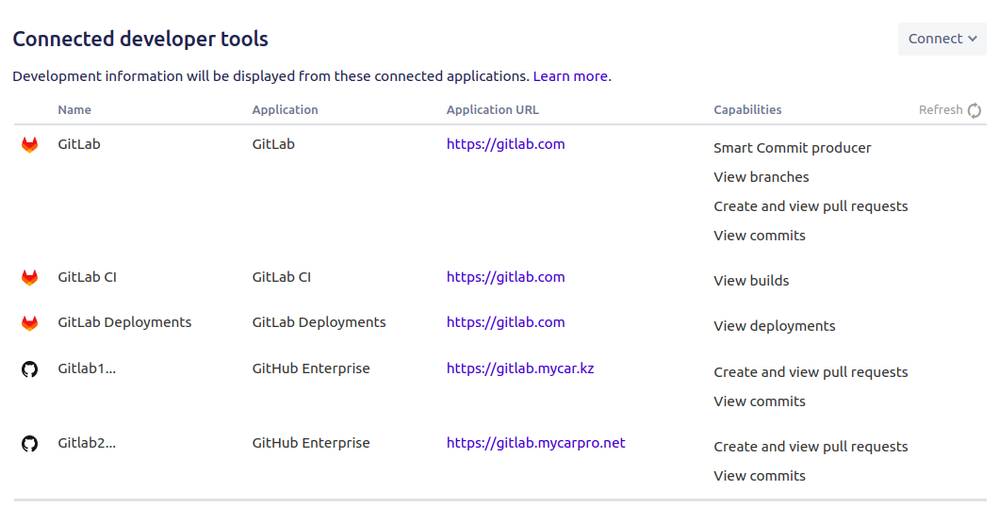The width and height of the screenshot is (999, 507).
Task: Click the GitHub icon beside Gitlab1...
Action: 29,369
